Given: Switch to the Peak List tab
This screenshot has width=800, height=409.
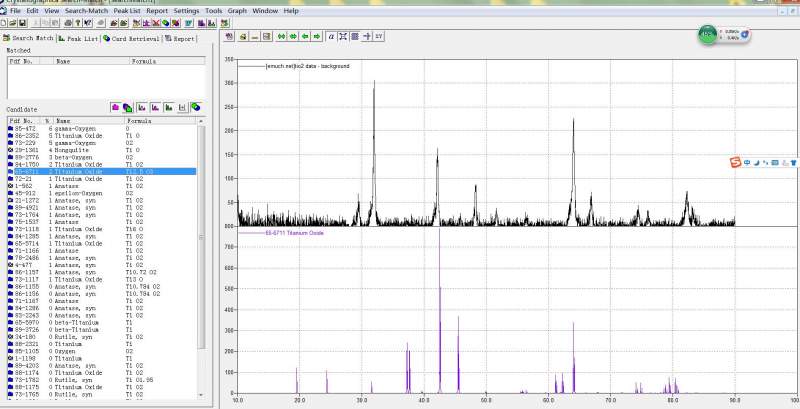Looking at the screenshot, I should point(78,38).
